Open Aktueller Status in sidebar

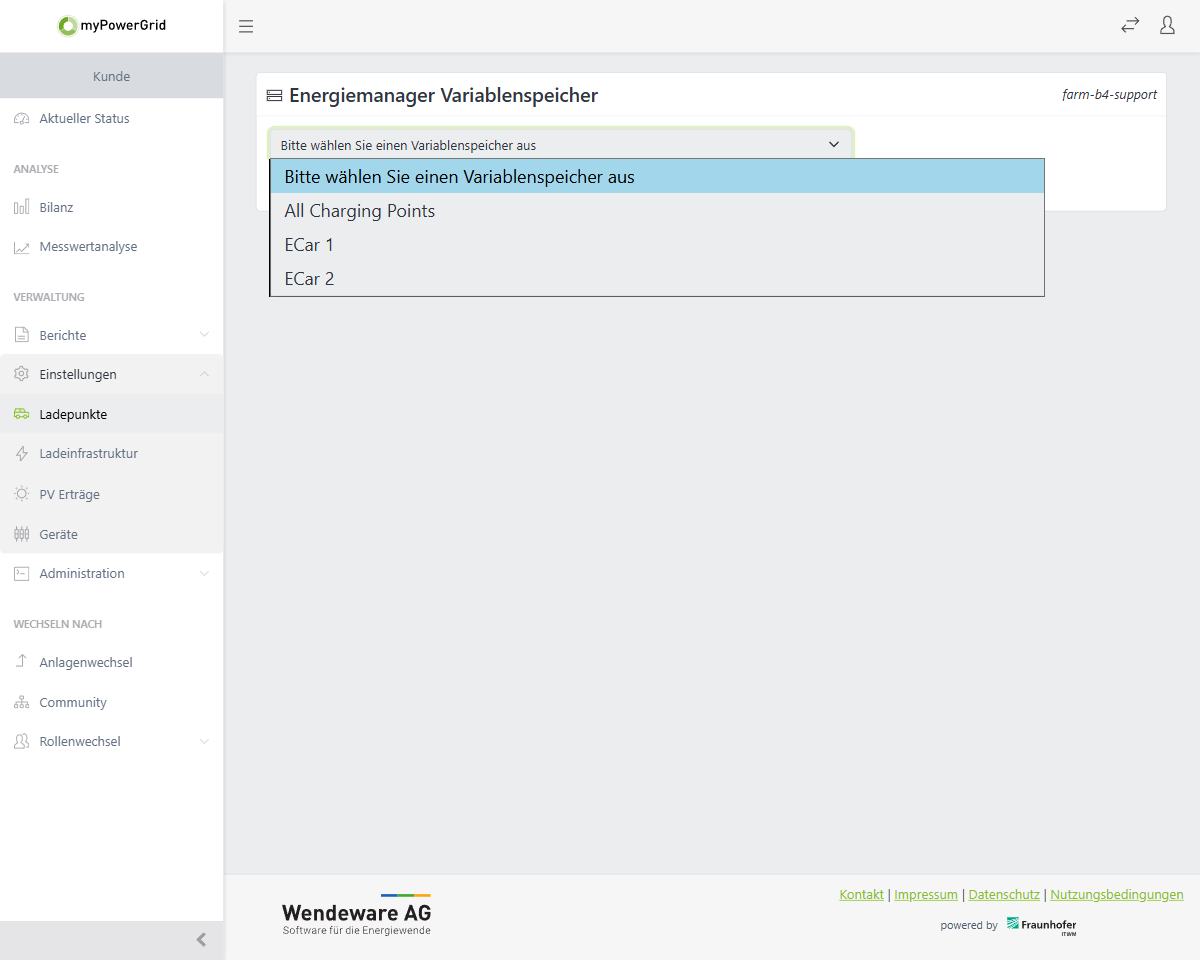(84, 119)
